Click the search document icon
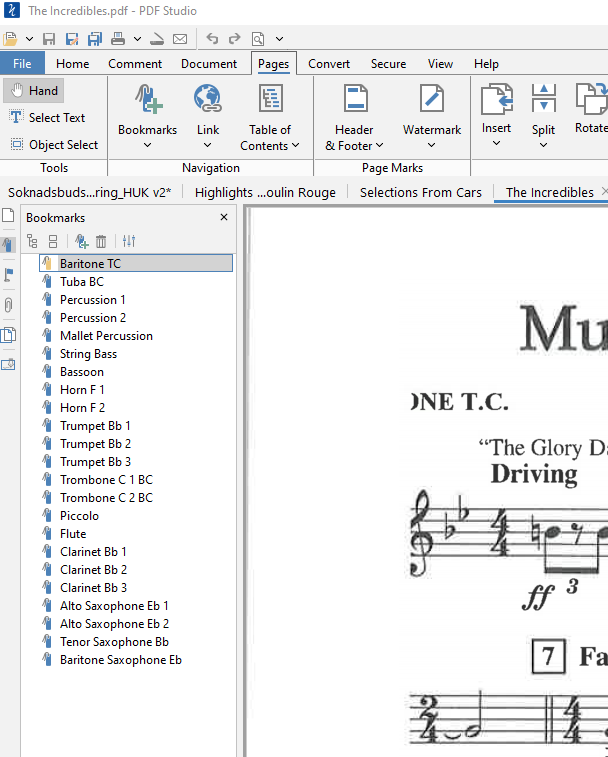The image size is (608, 757). click(258, 39)
